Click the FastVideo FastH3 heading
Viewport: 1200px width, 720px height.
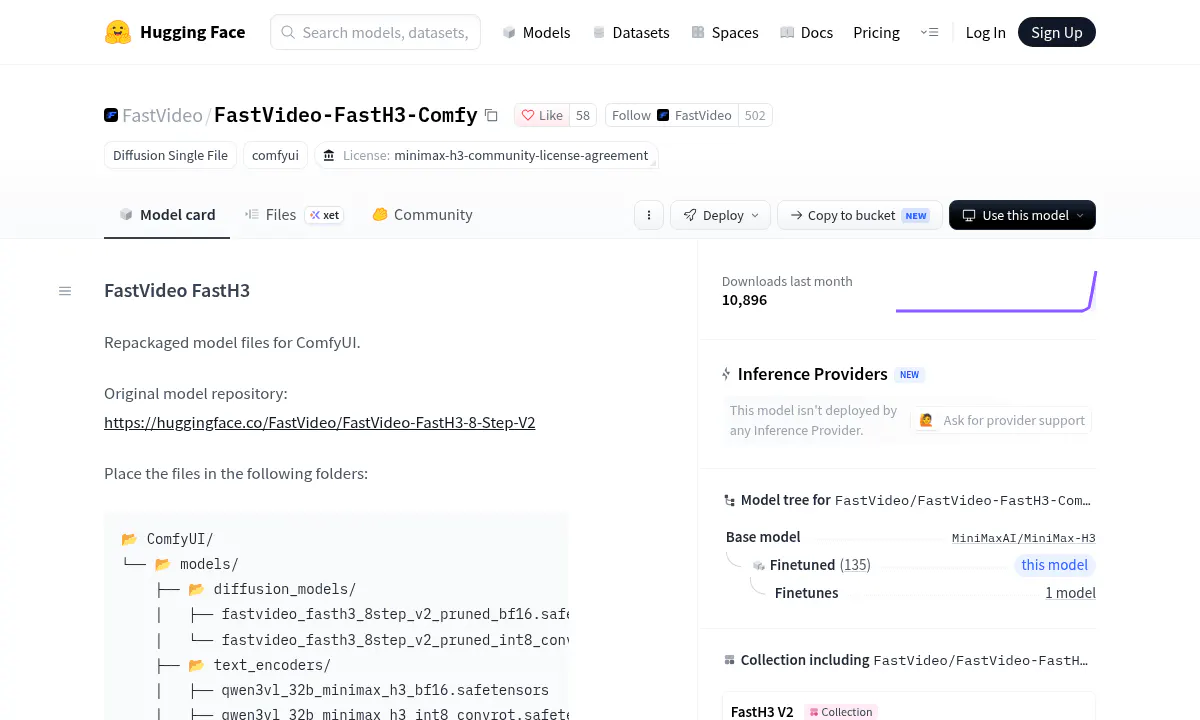177,291
